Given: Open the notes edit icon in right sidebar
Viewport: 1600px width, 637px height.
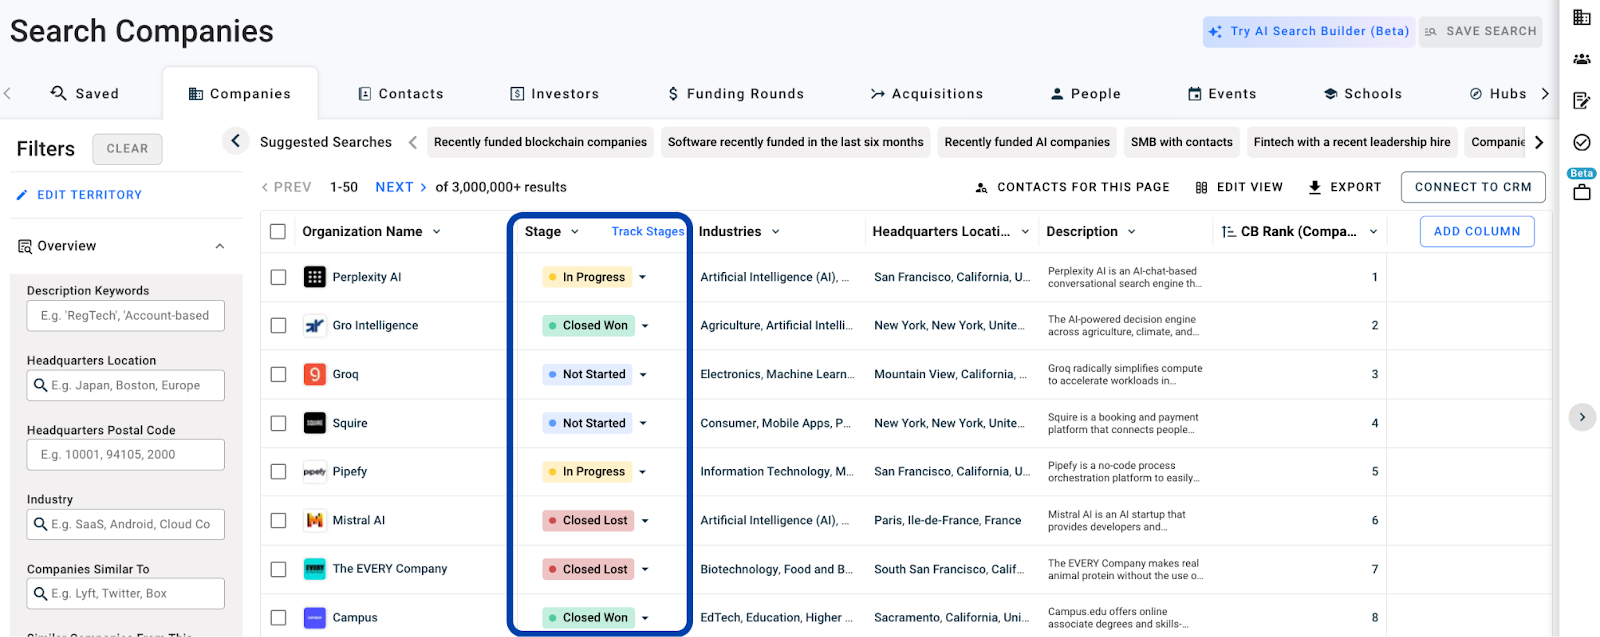Looking at the screenshot, I should click(1582, 100).
